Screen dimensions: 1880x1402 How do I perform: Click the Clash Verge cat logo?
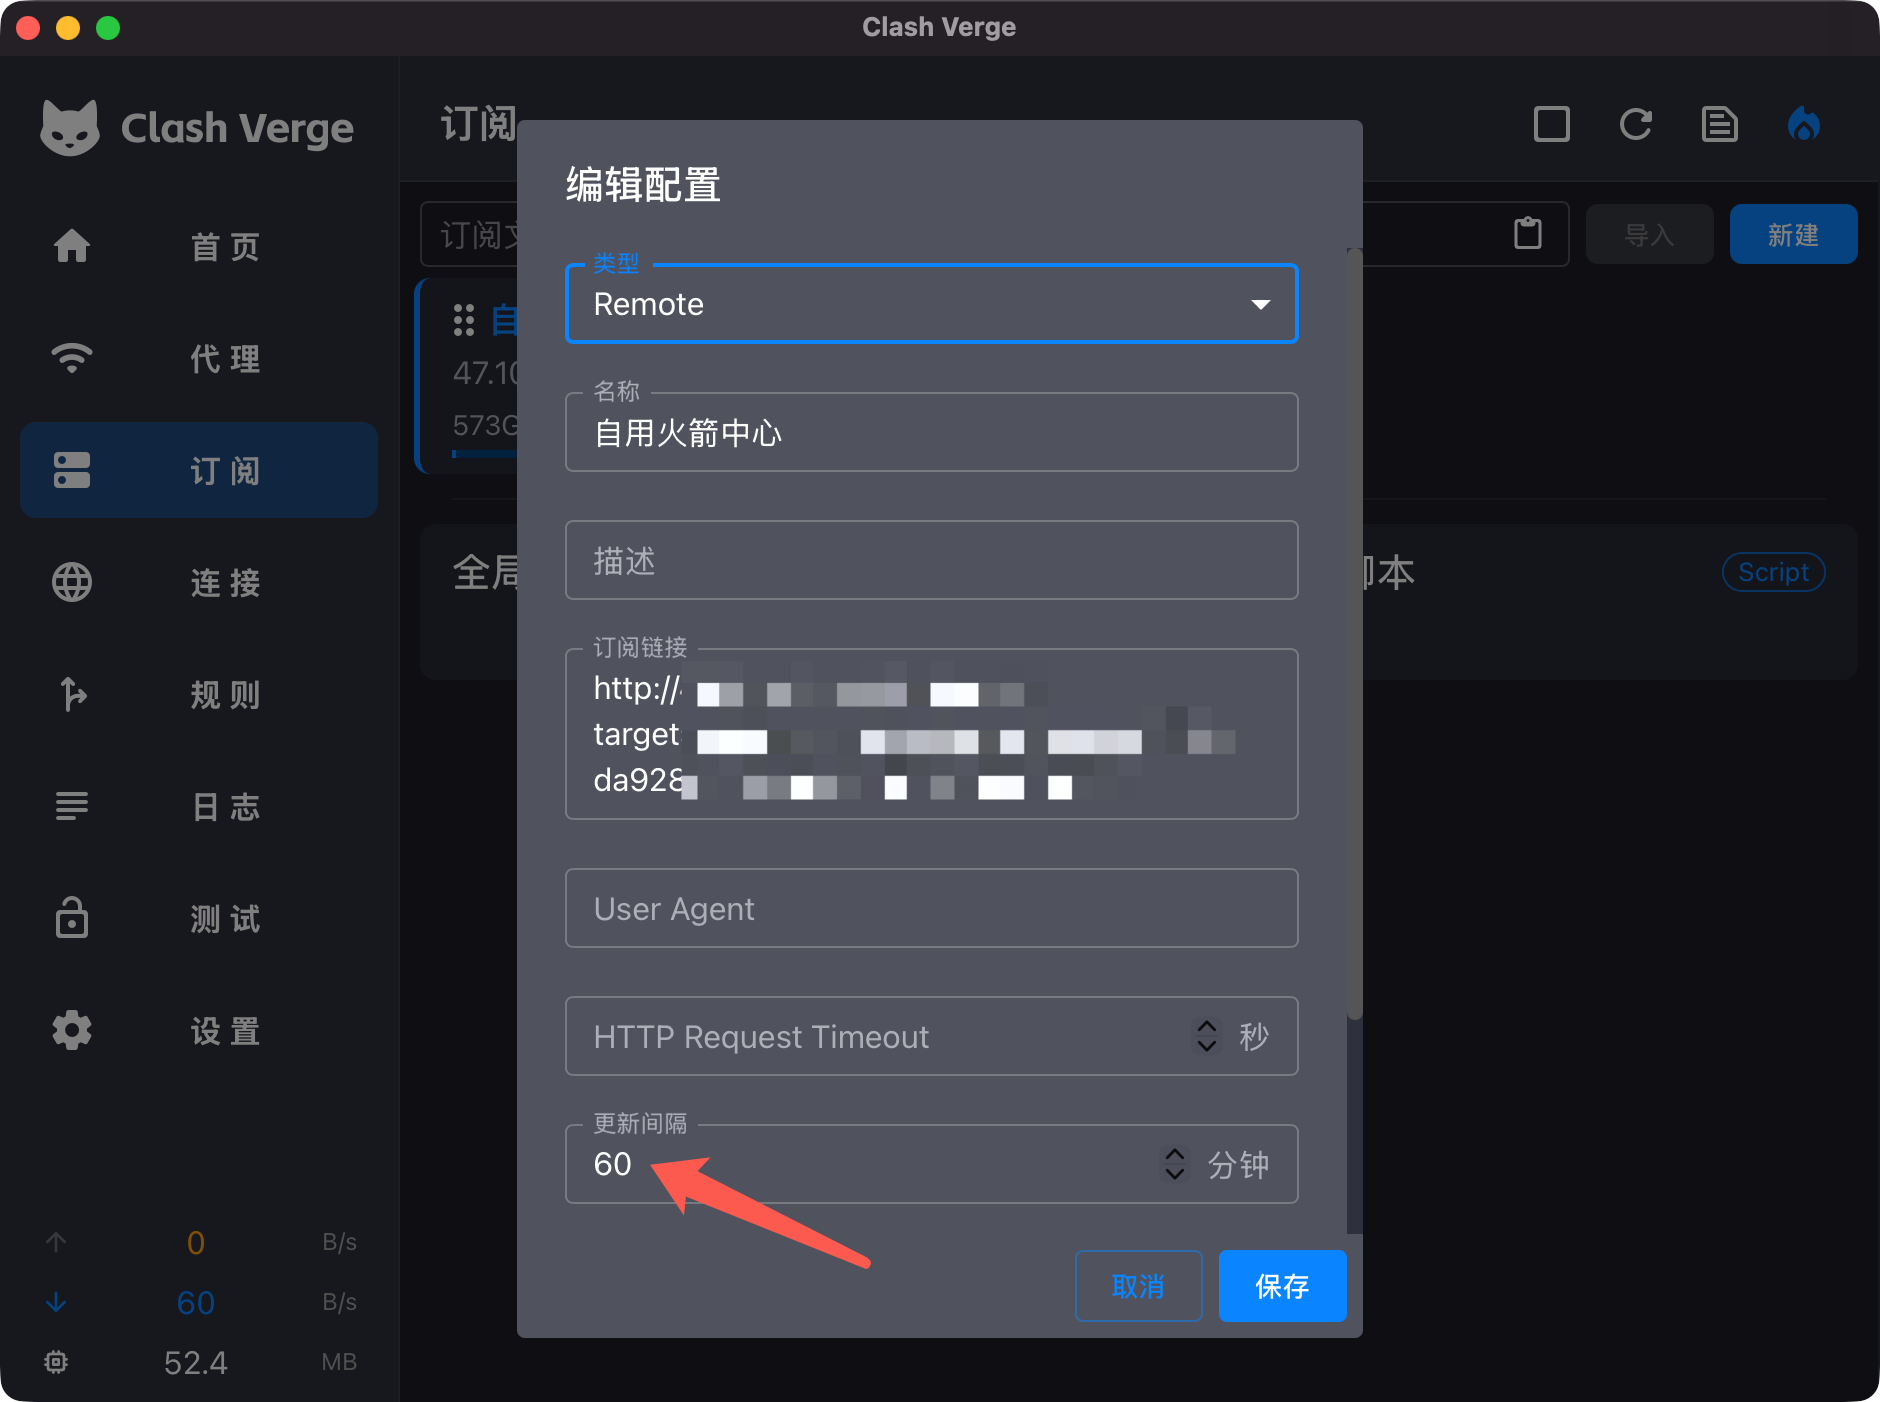[x=70, y=128]
